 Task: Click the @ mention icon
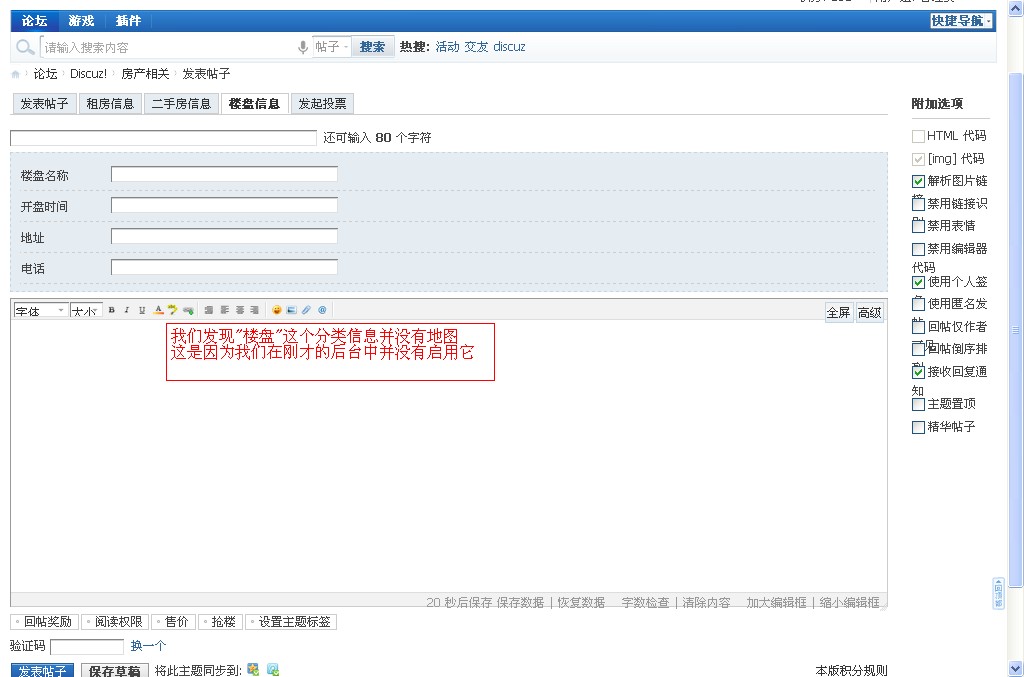tap(322, 310)
